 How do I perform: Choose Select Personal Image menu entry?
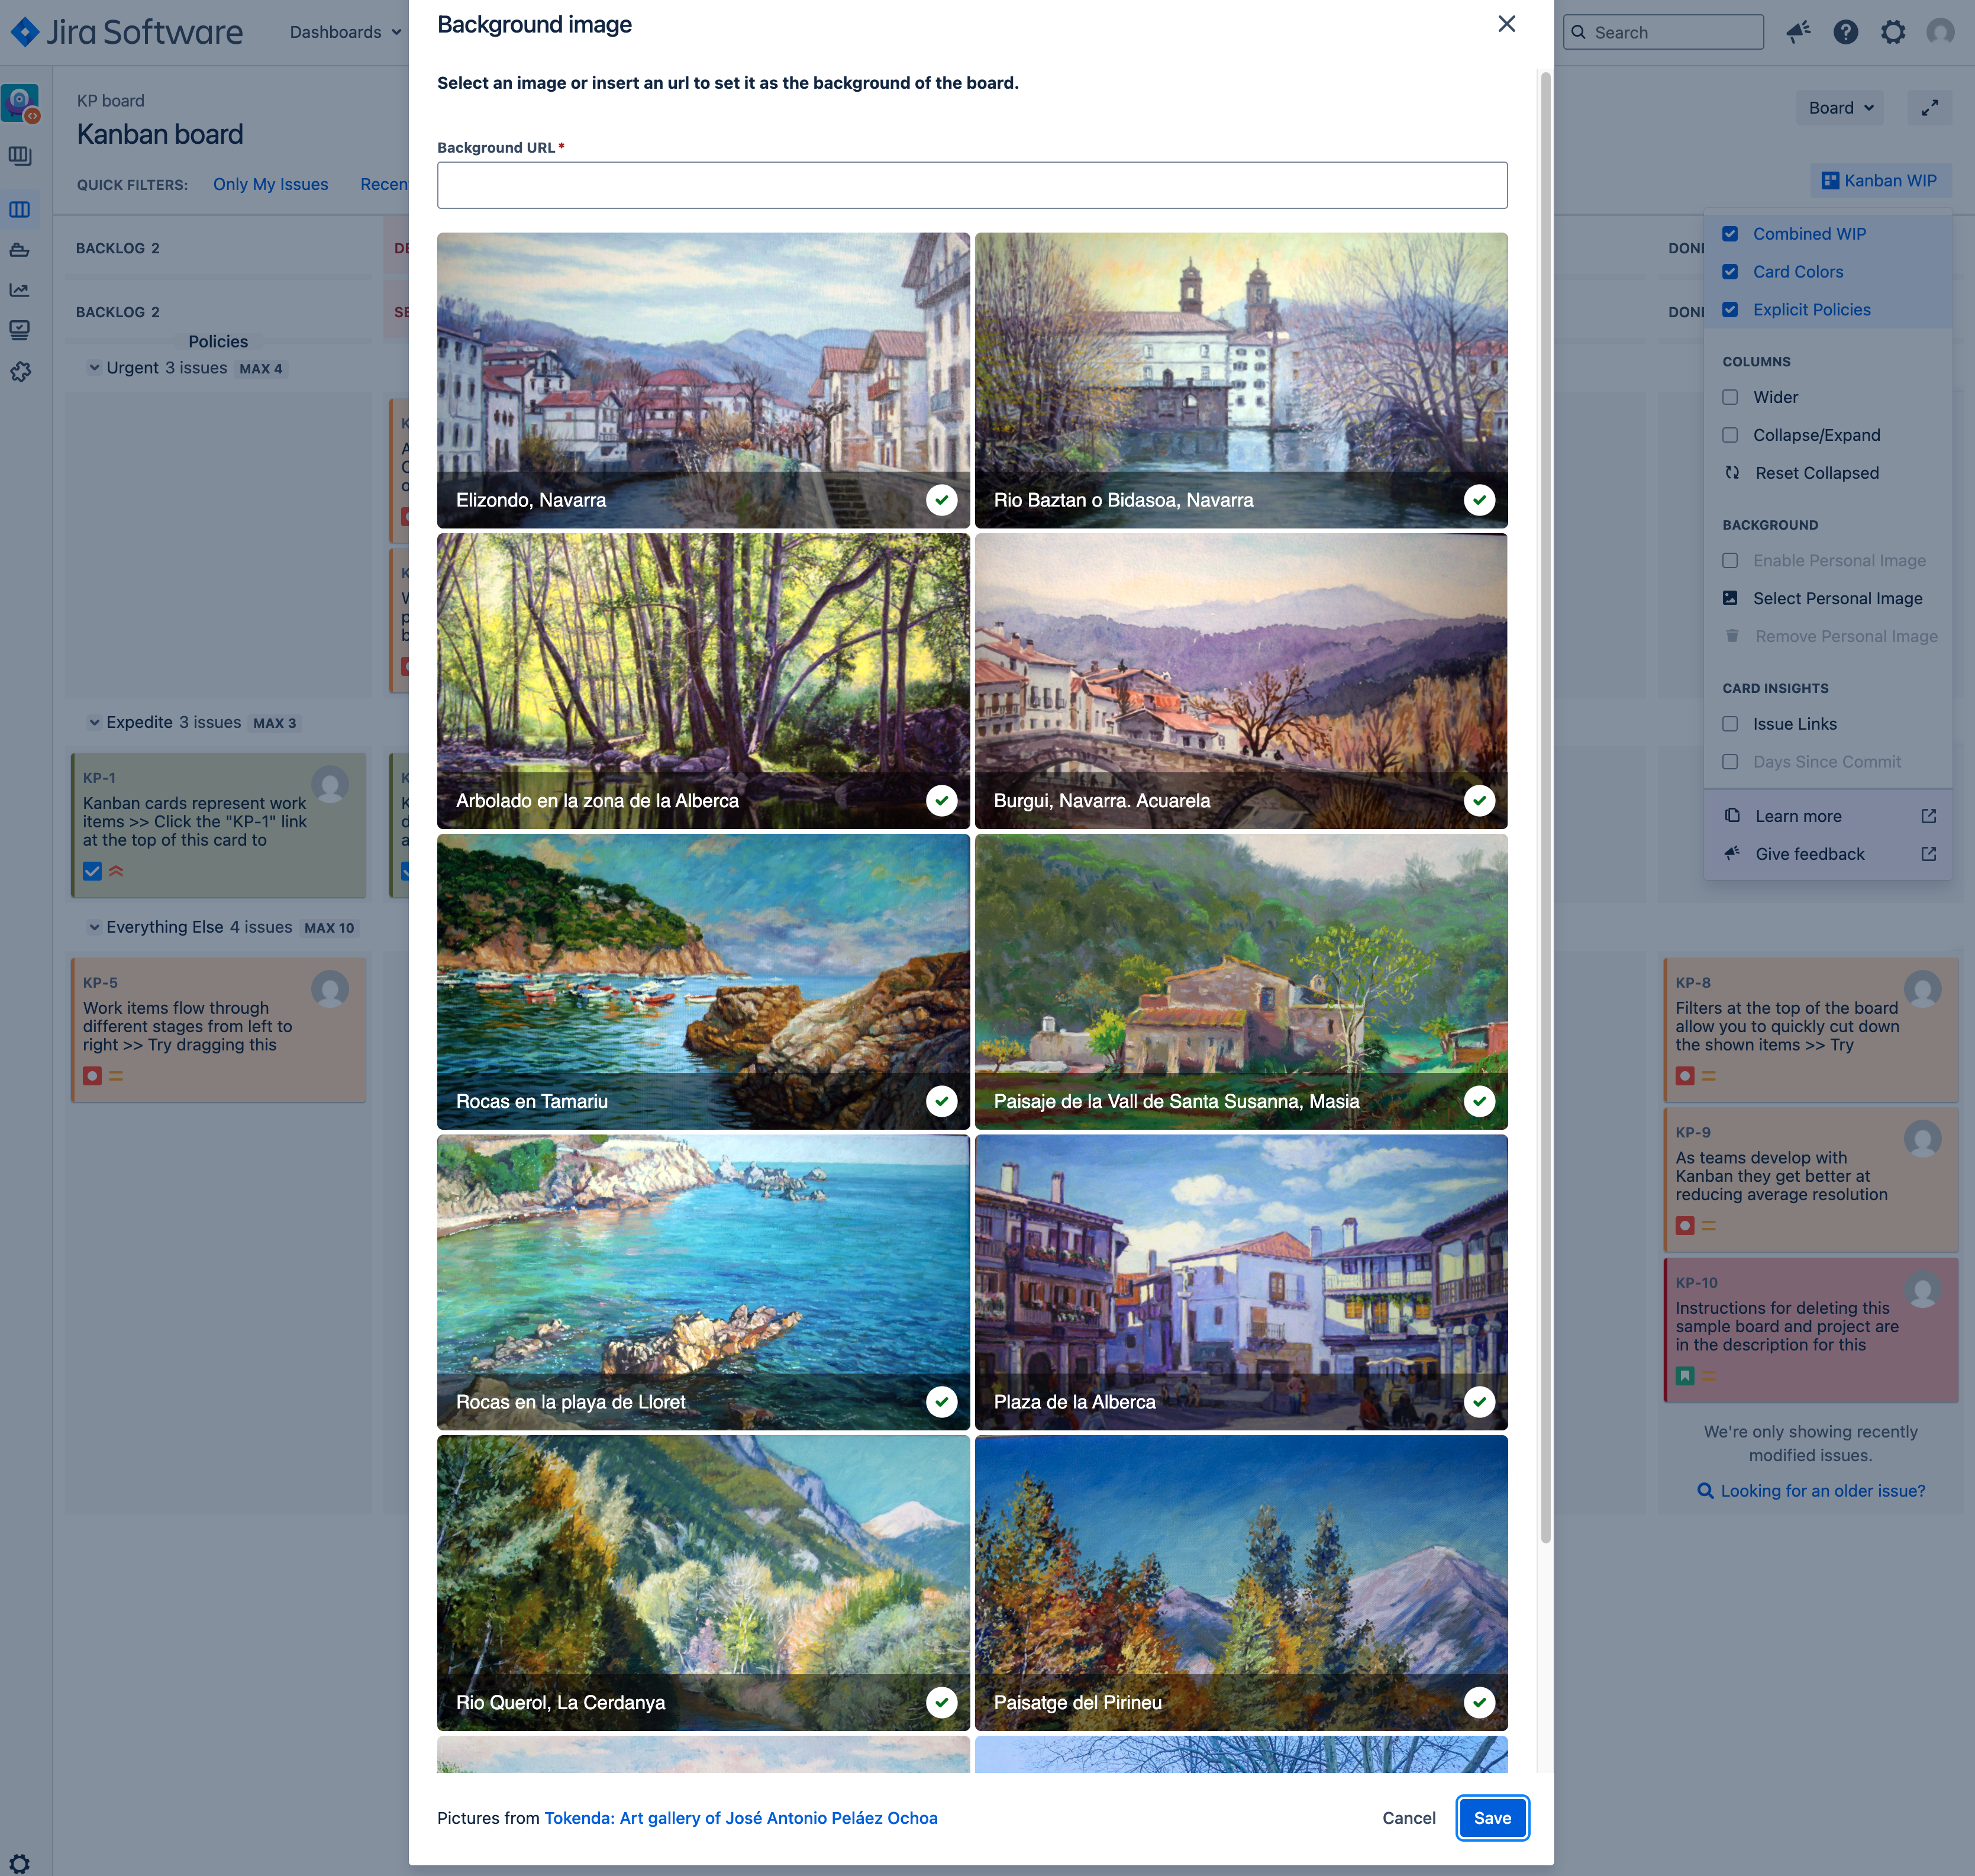coord(1827,599)
